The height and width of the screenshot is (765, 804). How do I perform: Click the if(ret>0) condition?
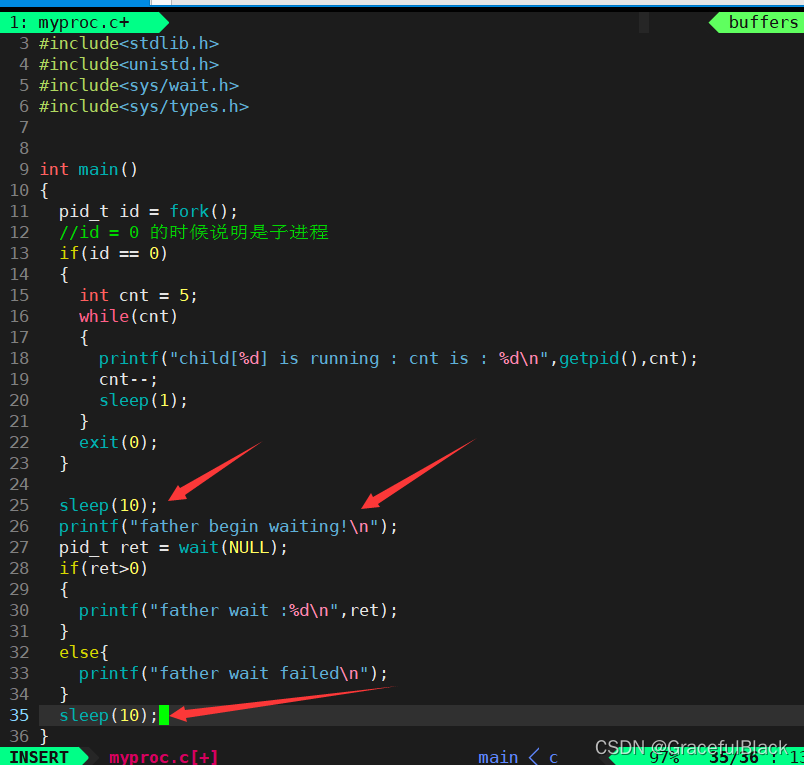pos(103,569)
